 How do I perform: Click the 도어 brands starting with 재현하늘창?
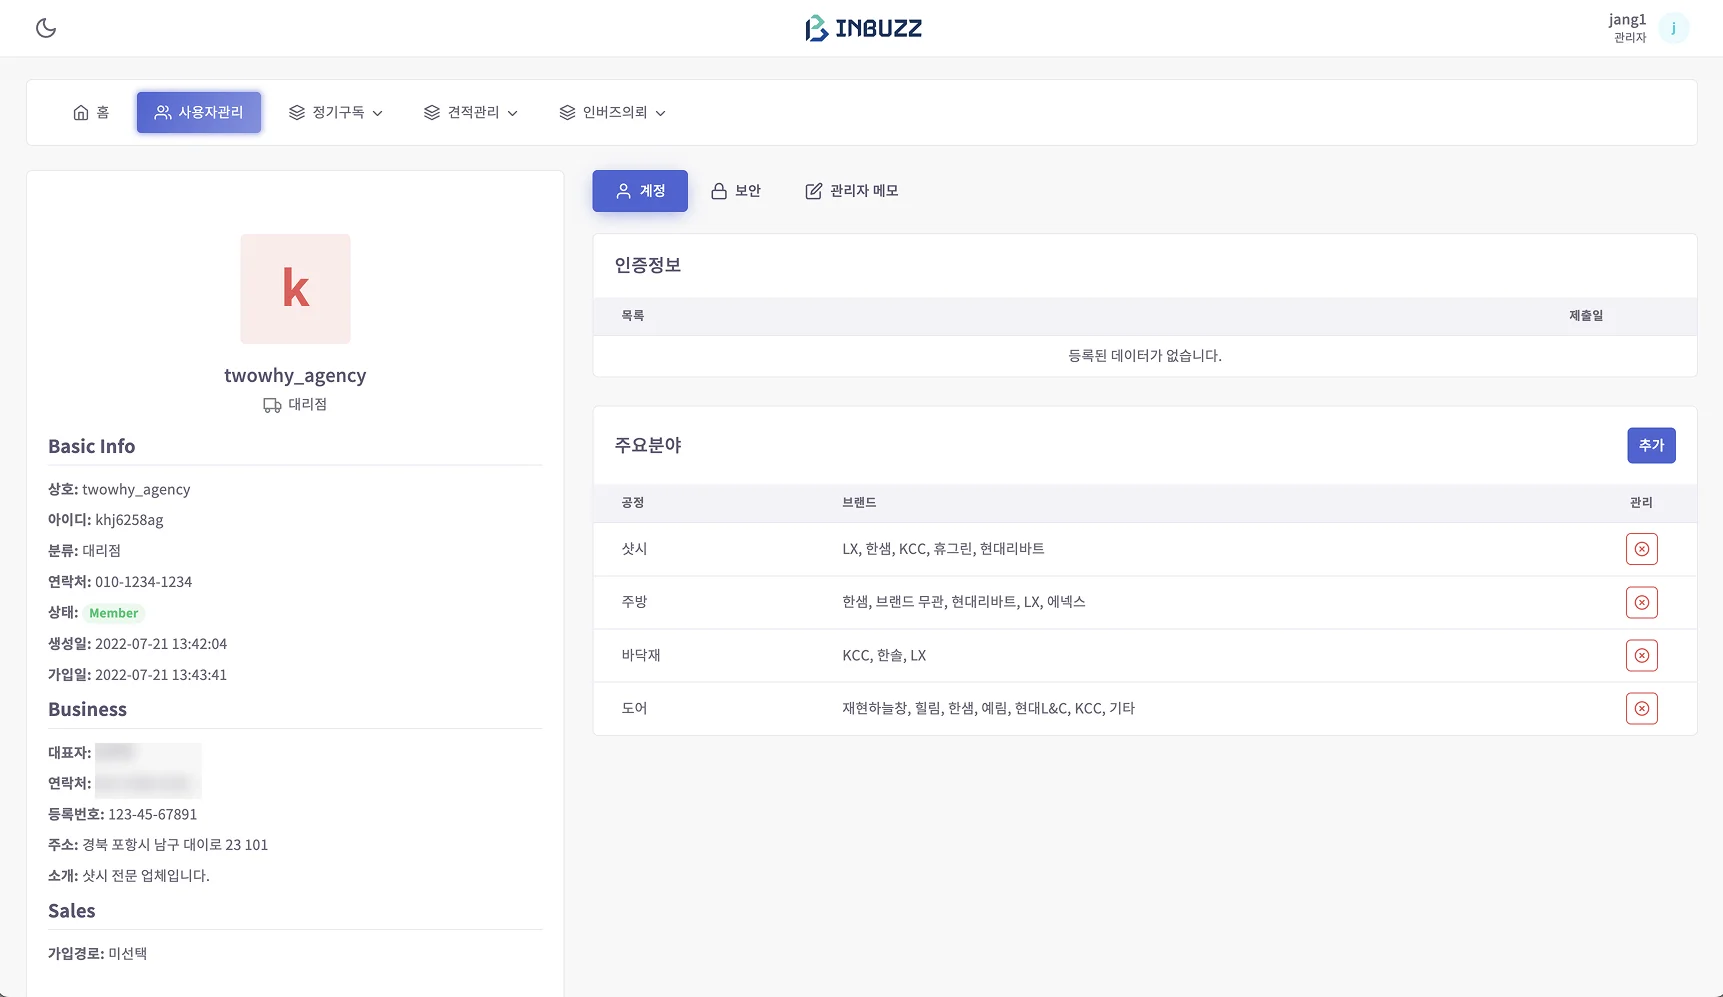pos(989,709)
